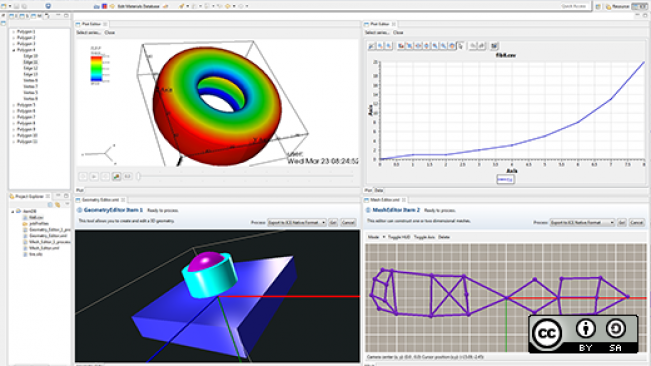Click the Edit Materials Database toolbar icon

pos(112,6)
